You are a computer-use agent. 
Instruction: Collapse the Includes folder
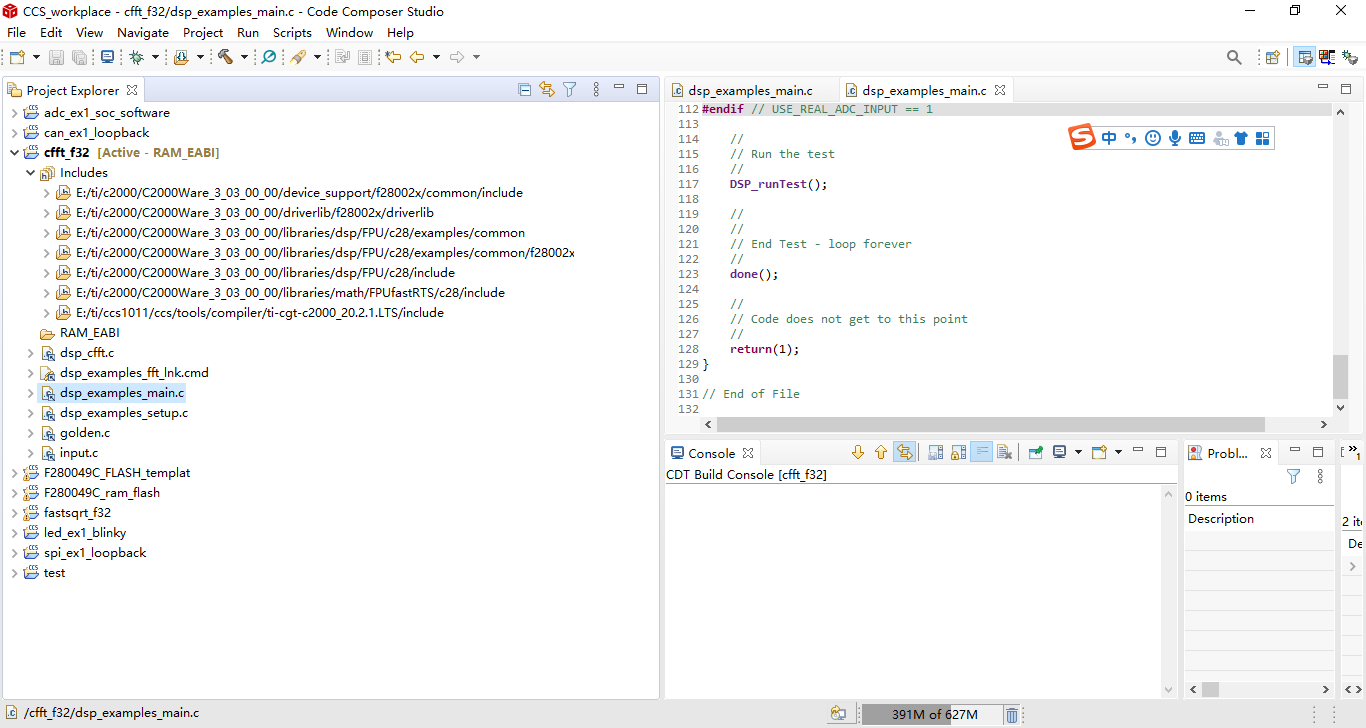pos(30,173)
